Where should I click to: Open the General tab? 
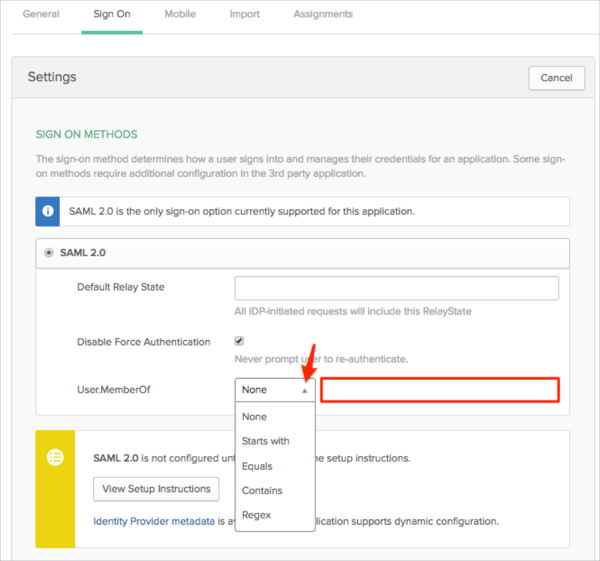(41, 15)
